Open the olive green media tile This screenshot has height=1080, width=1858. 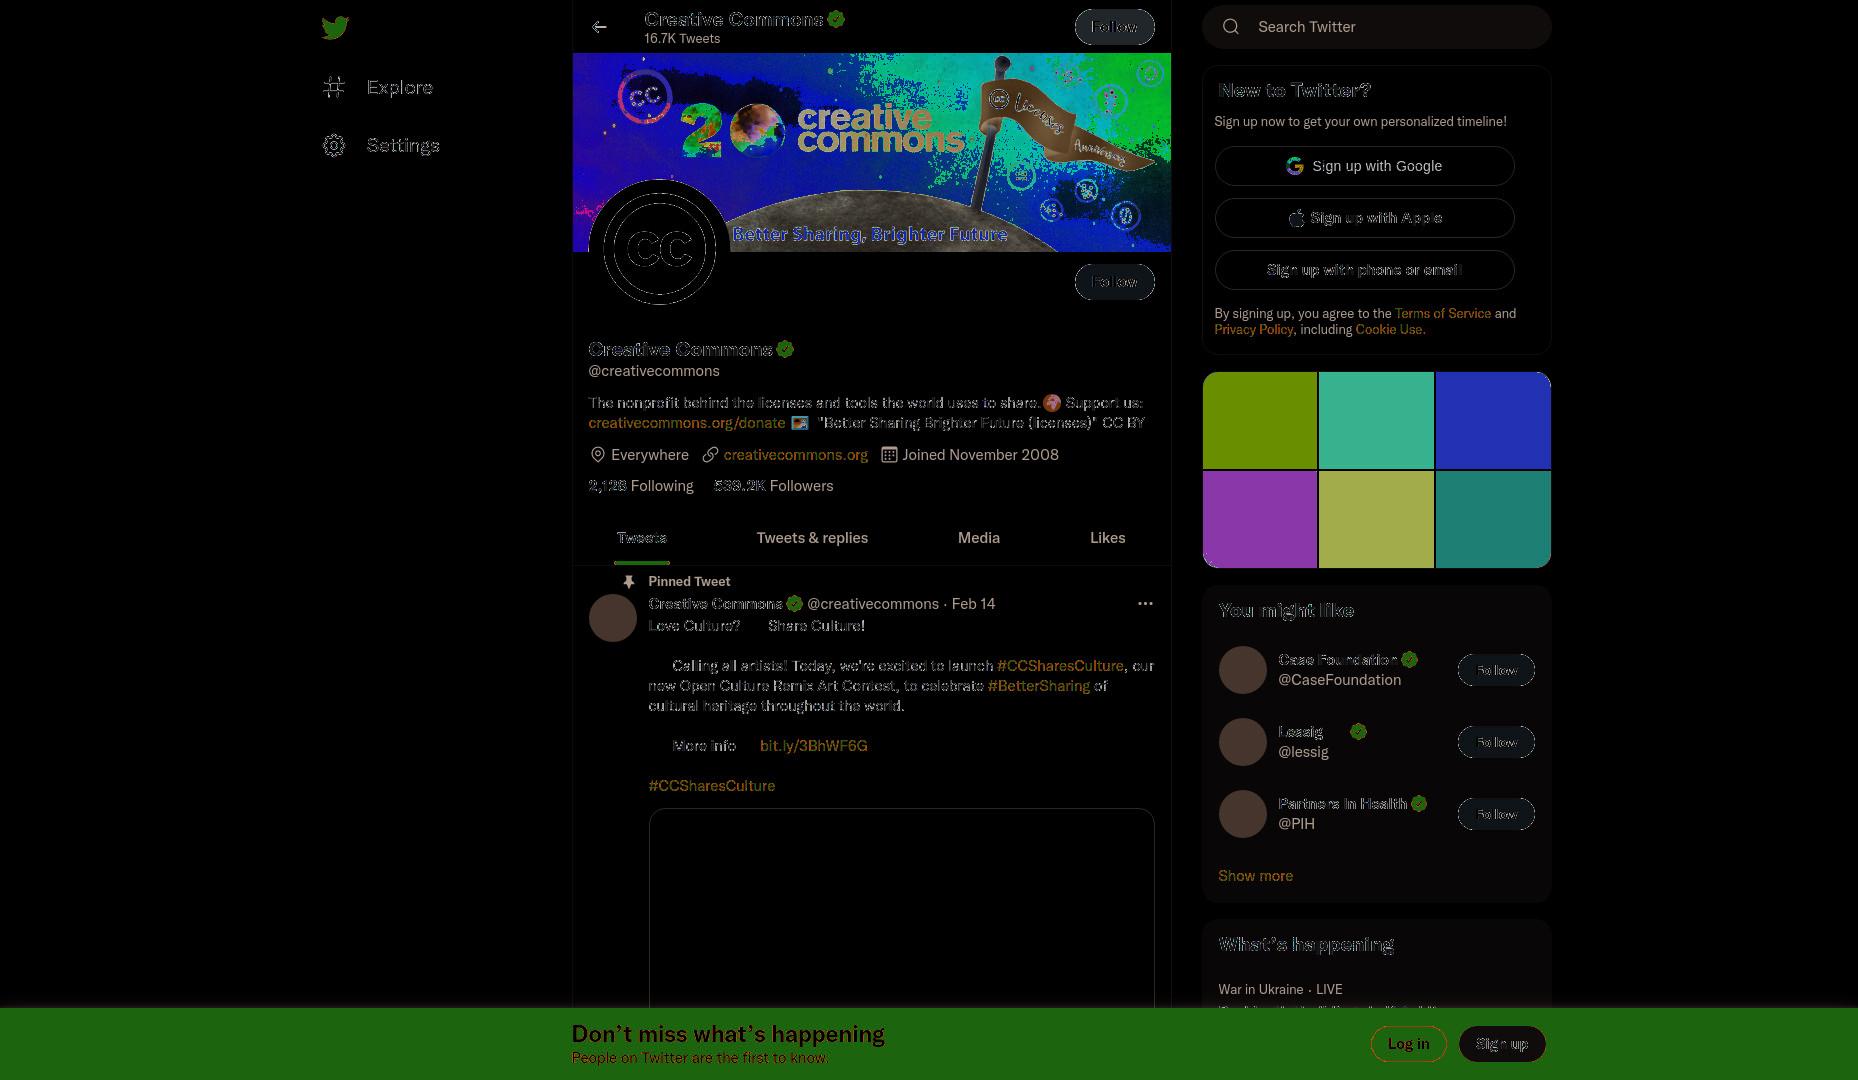[x=1260, y=420]
